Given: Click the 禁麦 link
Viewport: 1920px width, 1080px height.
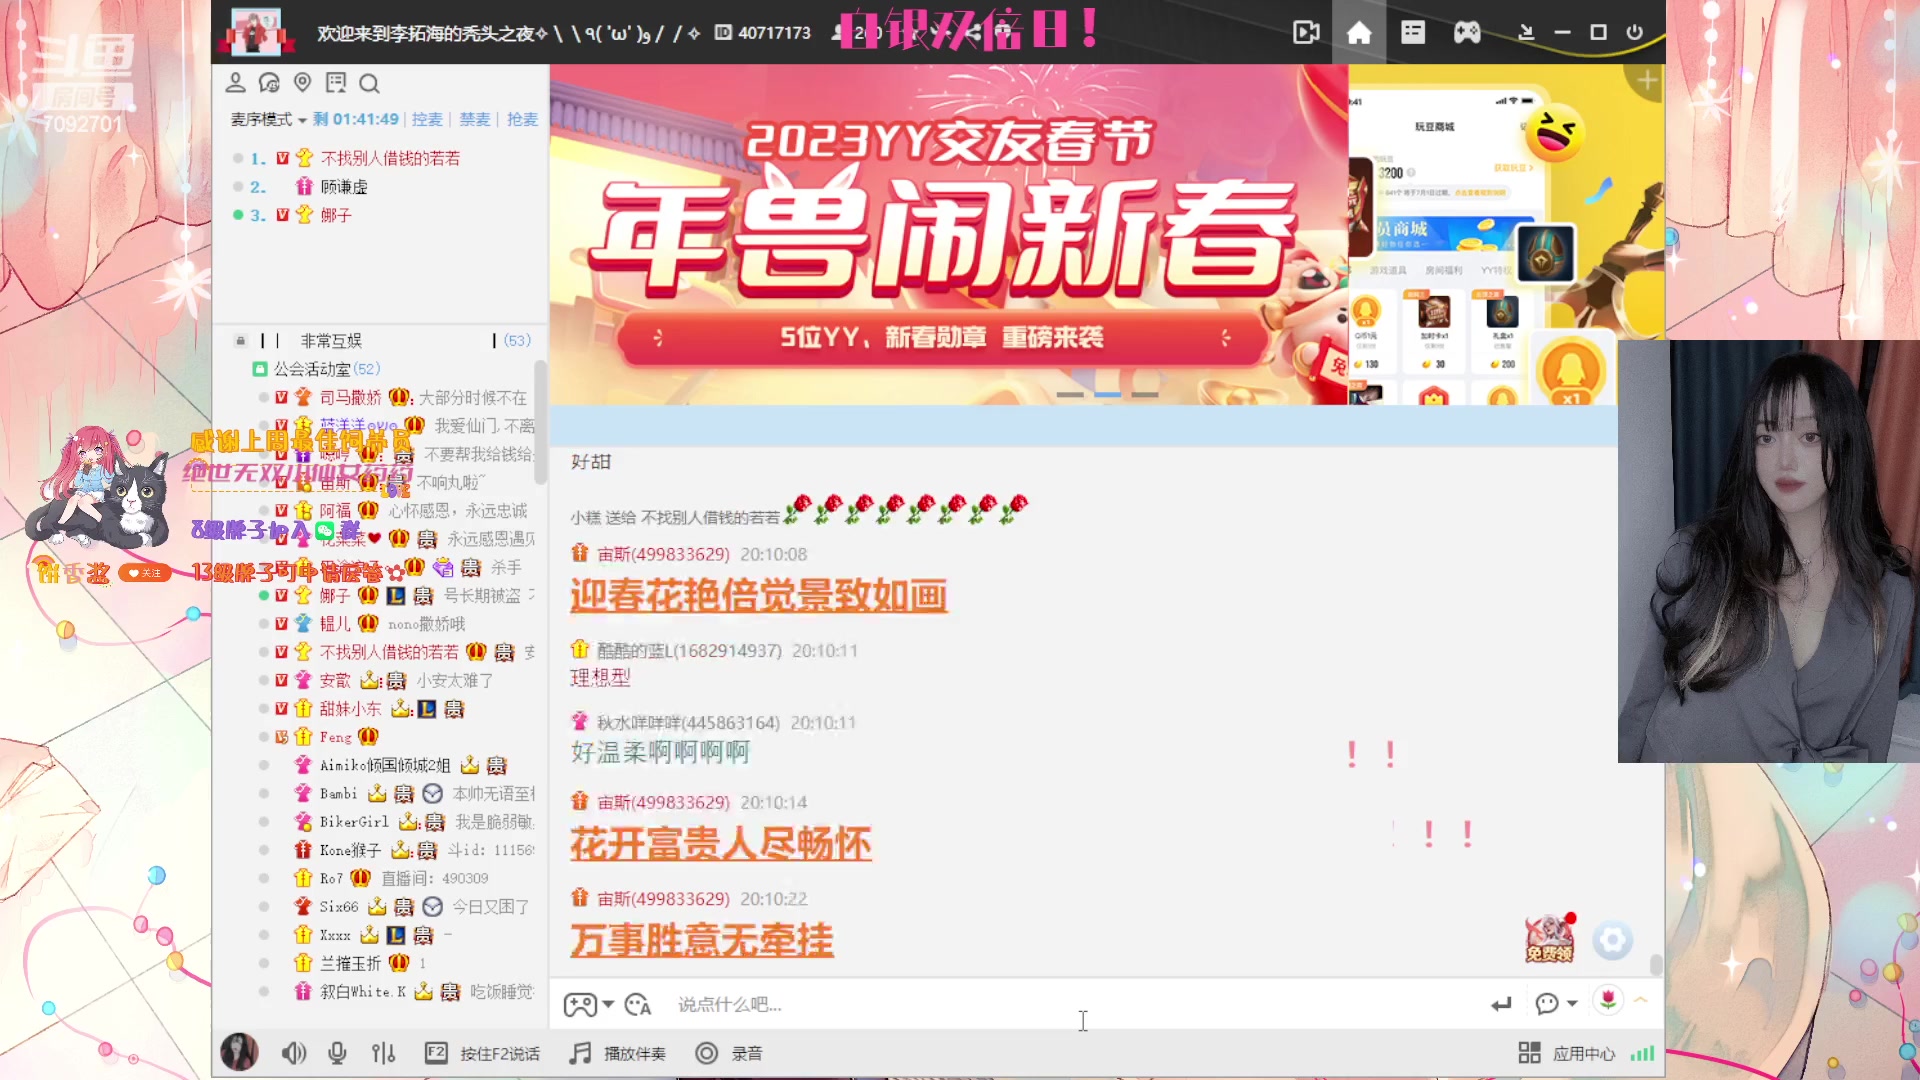Looking at the screenshot, I should (475, 119).
